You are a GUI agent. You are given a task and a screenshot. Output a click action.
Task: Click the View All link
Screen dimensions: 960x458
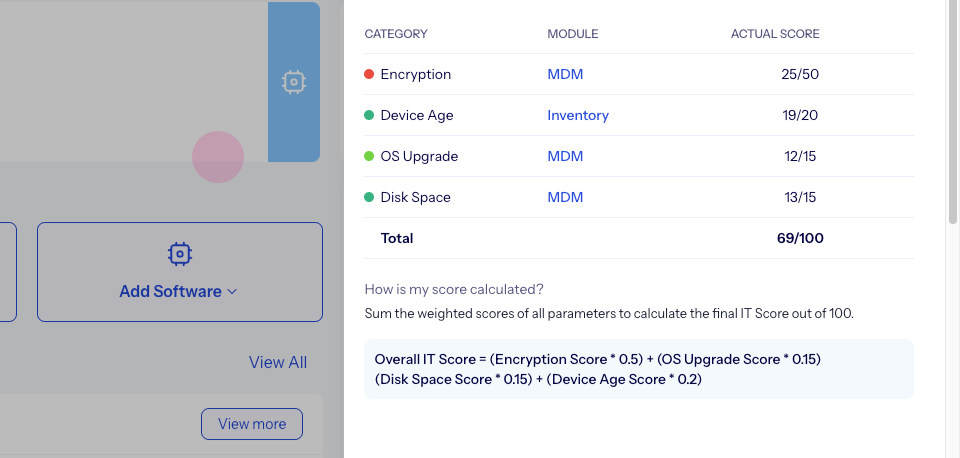point(278,362)
